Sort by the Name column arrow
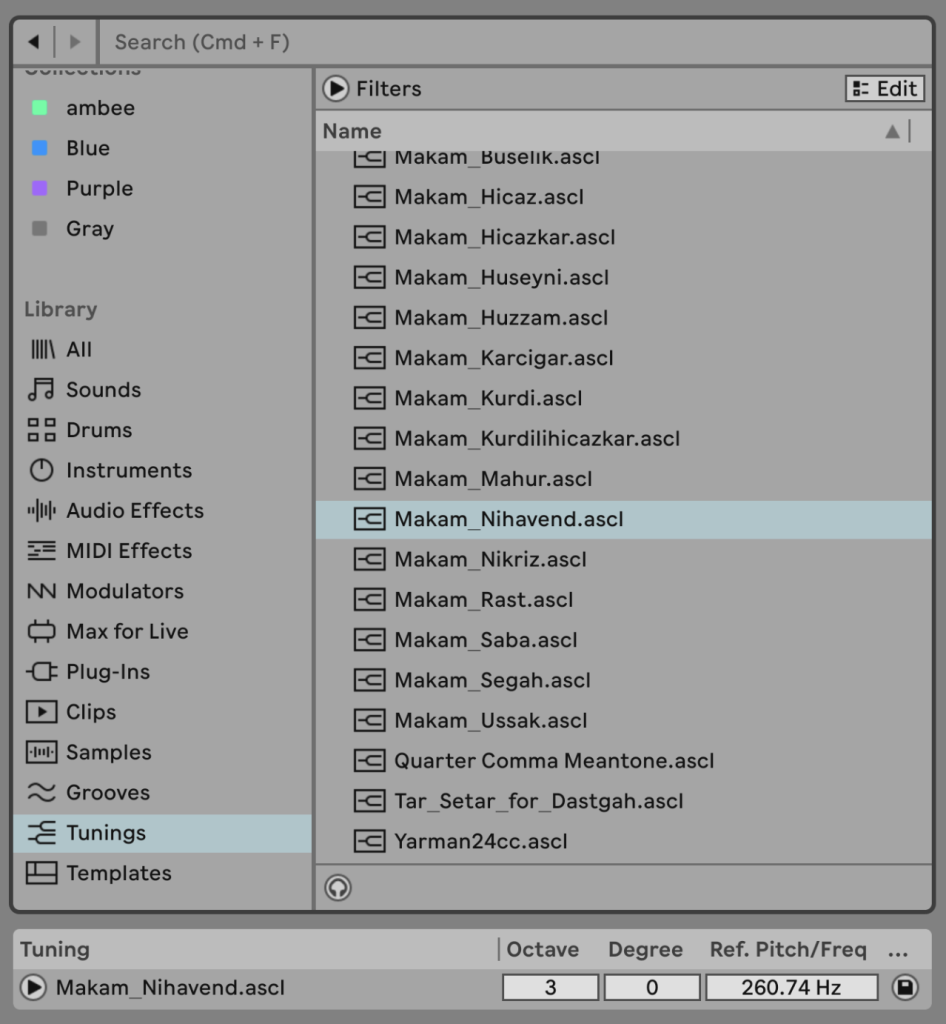The height and width of the screenshot is (1024, 946). click(892, 131)
